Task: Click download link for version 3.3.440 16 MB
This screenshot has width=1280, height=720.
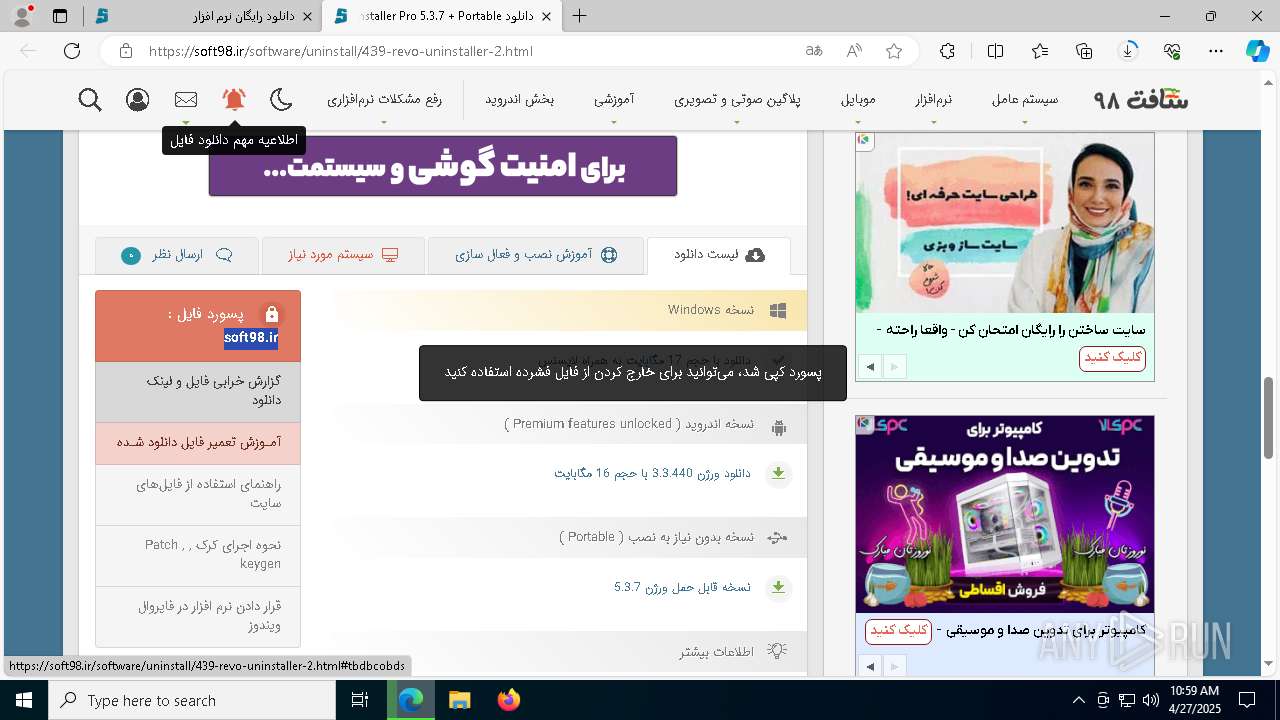Action: pyautogui.click(x=652, y=473)
